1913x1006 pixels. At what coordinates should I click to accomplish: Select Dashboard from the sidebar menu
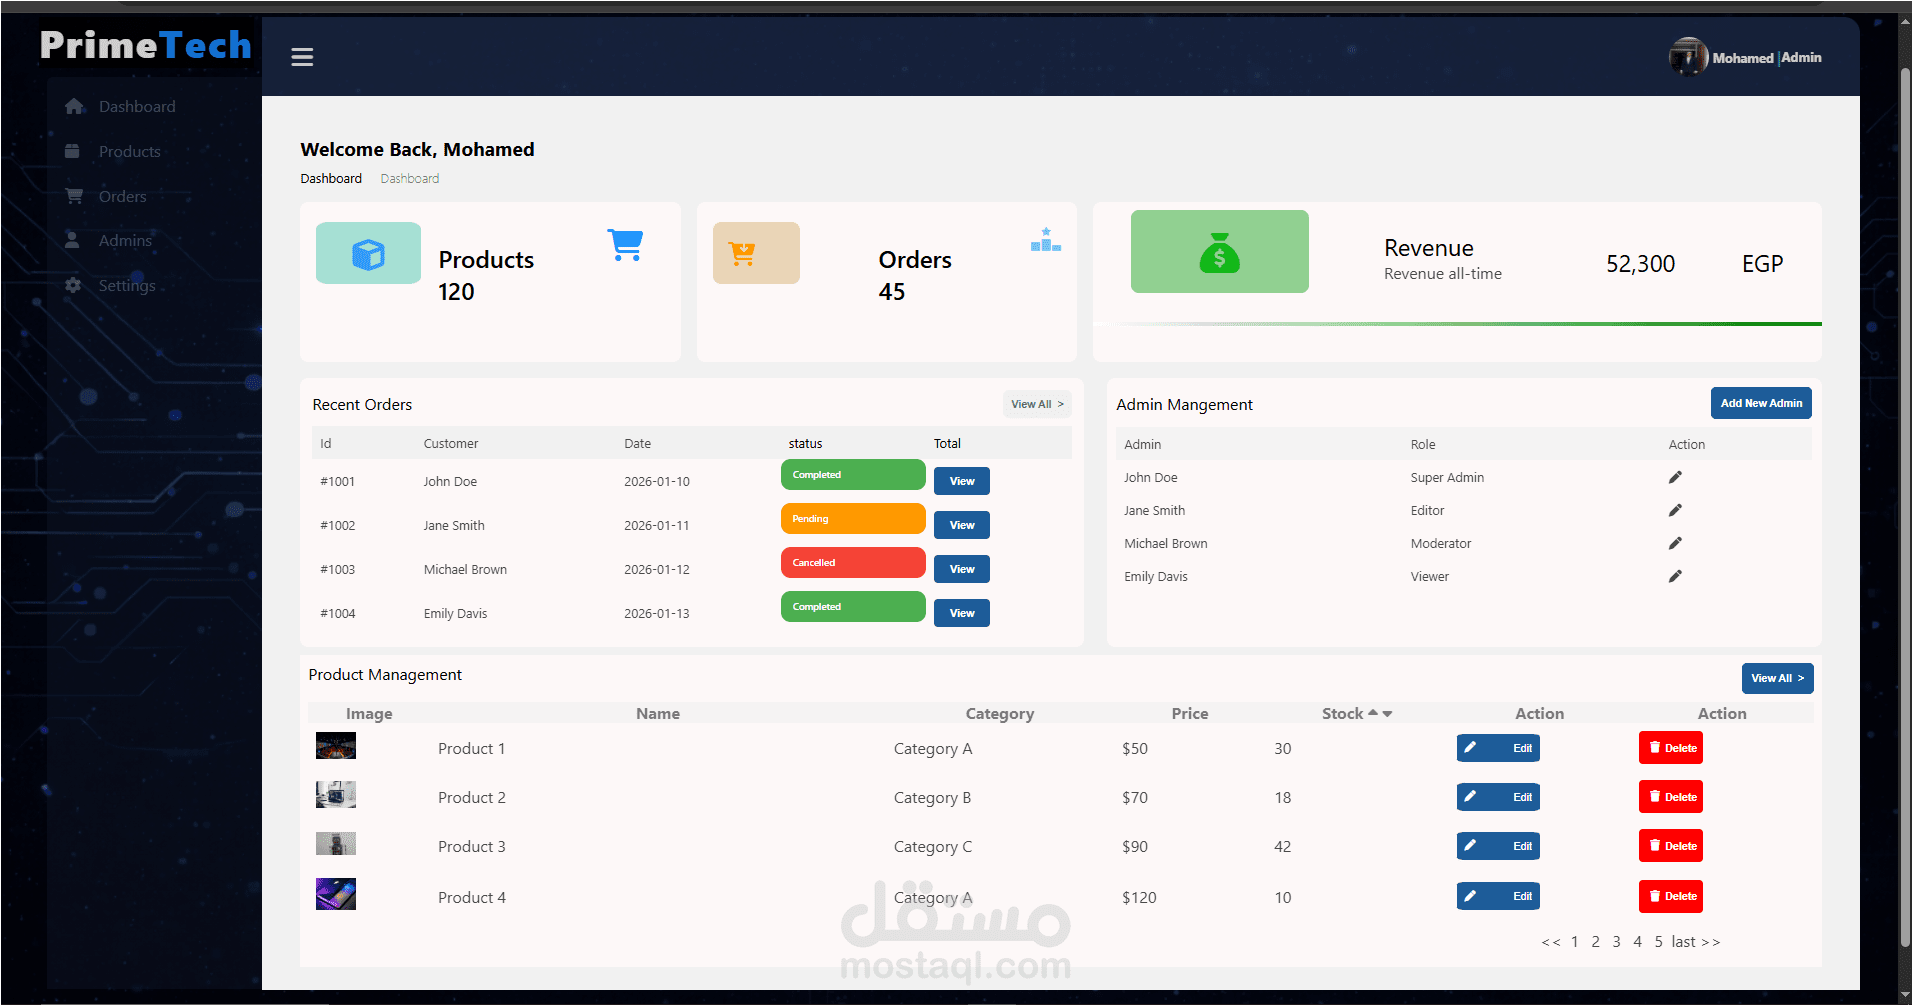tap(137, 106)
